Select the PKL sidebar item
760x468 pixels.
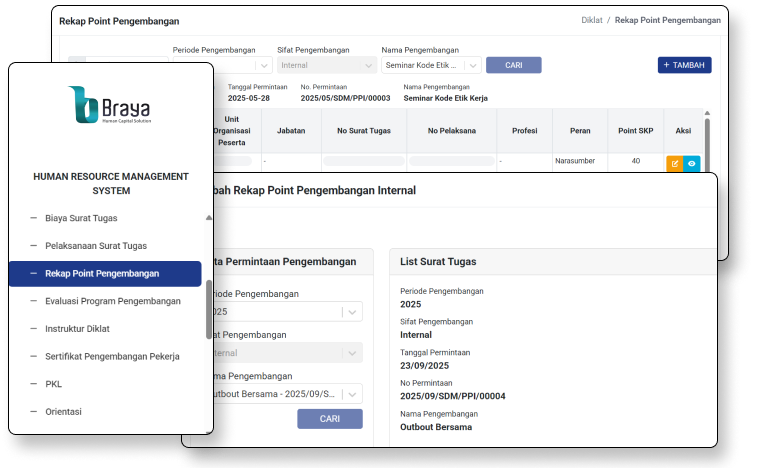click(x=54, y=384)
